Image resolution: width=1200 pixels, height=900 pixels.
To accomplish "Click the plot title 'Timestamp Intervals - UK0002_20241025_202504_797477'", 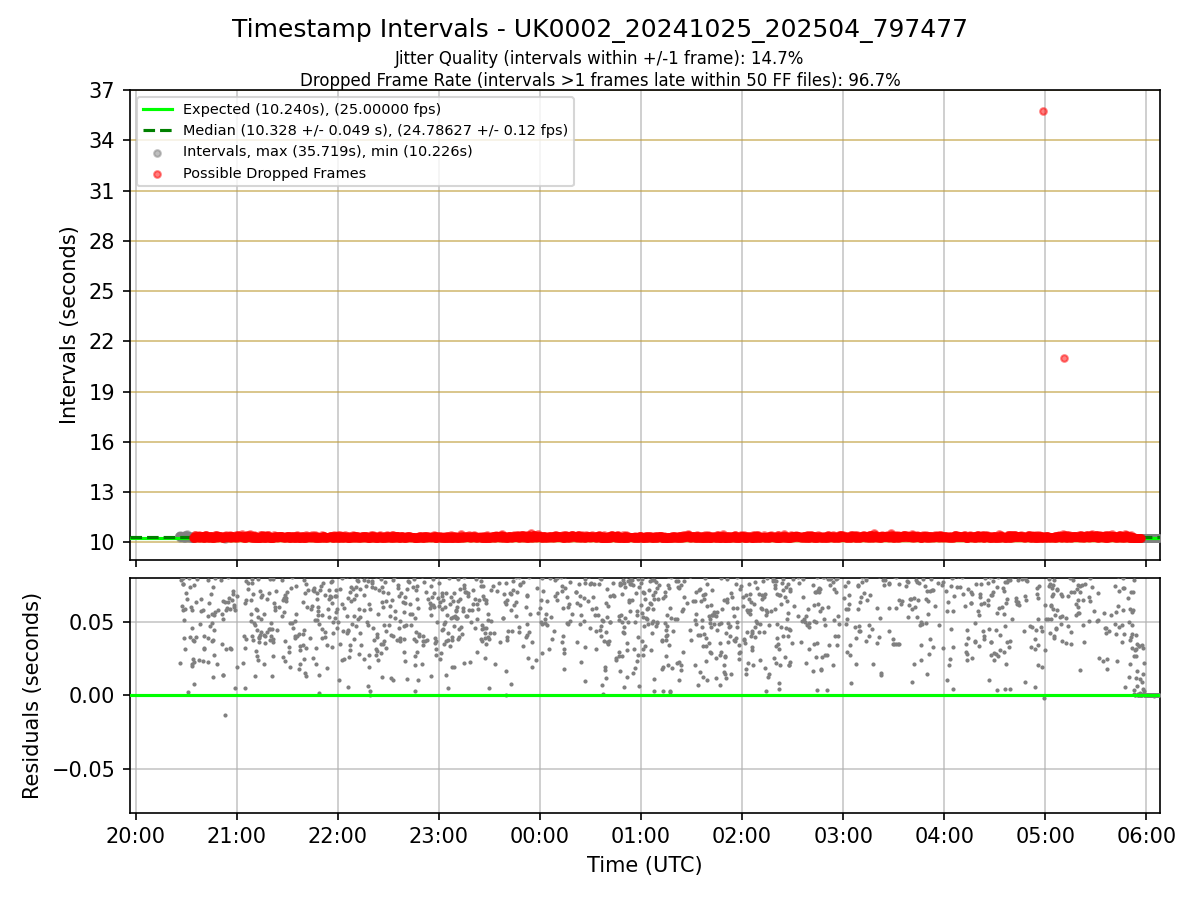I will pos(599,29).
